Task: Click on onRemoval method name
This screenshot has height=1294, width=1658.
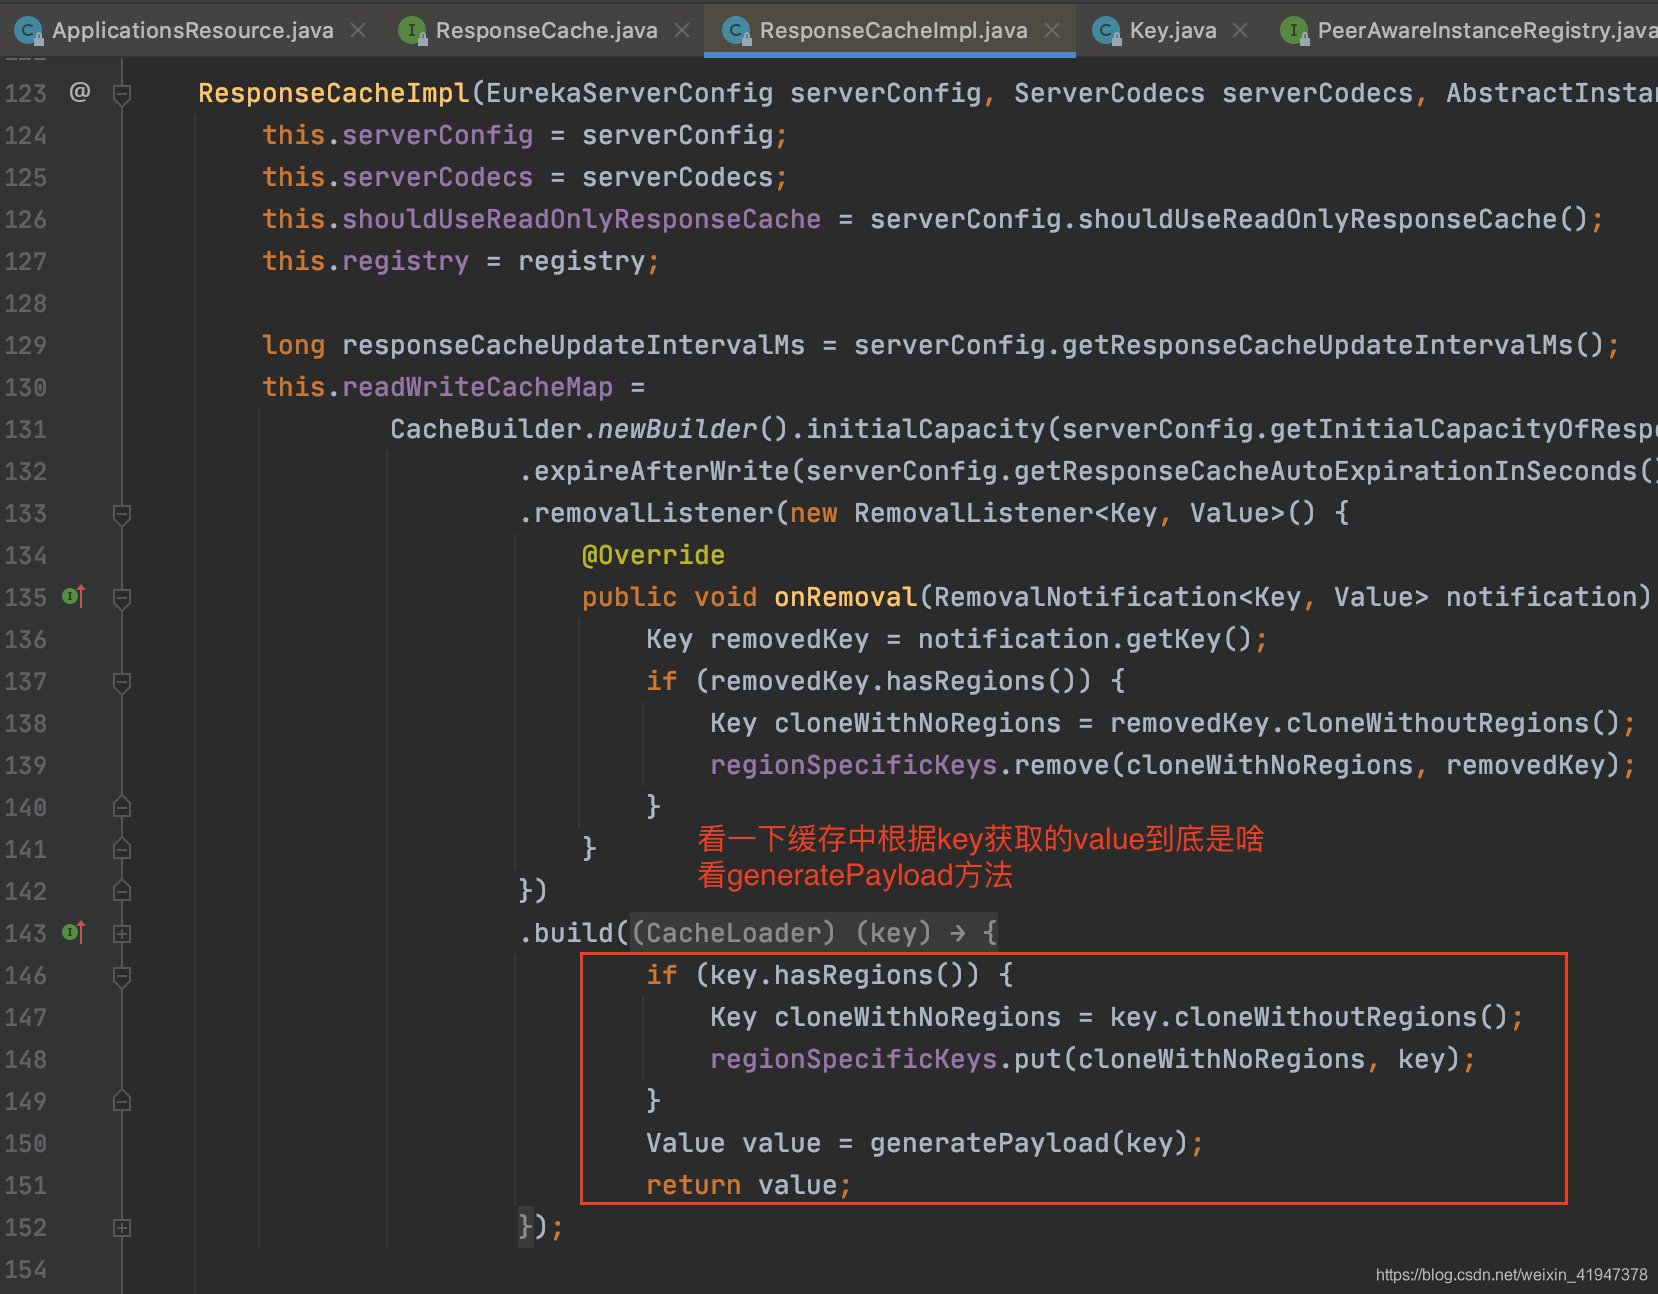Action: (845, 597)
